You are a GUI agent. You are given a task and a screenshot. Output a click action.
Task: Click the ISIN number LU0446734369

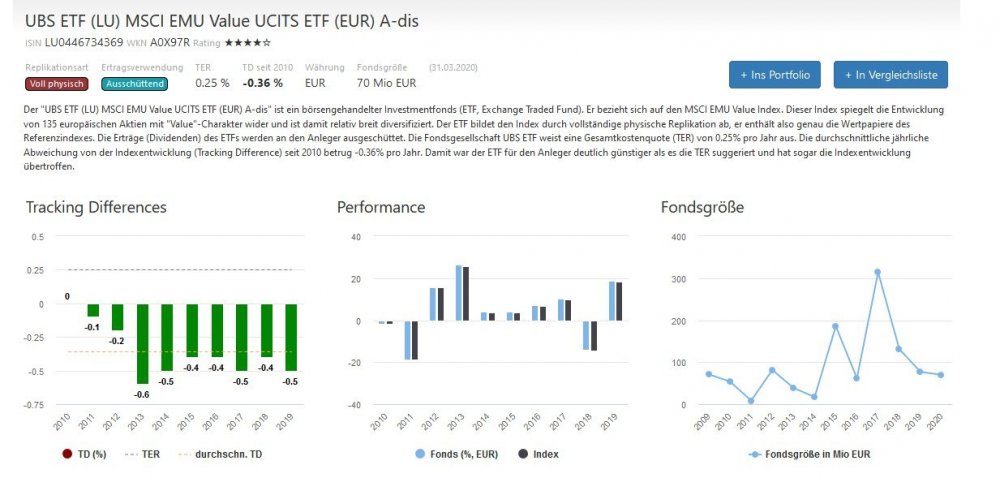click(x=84, y=43)
